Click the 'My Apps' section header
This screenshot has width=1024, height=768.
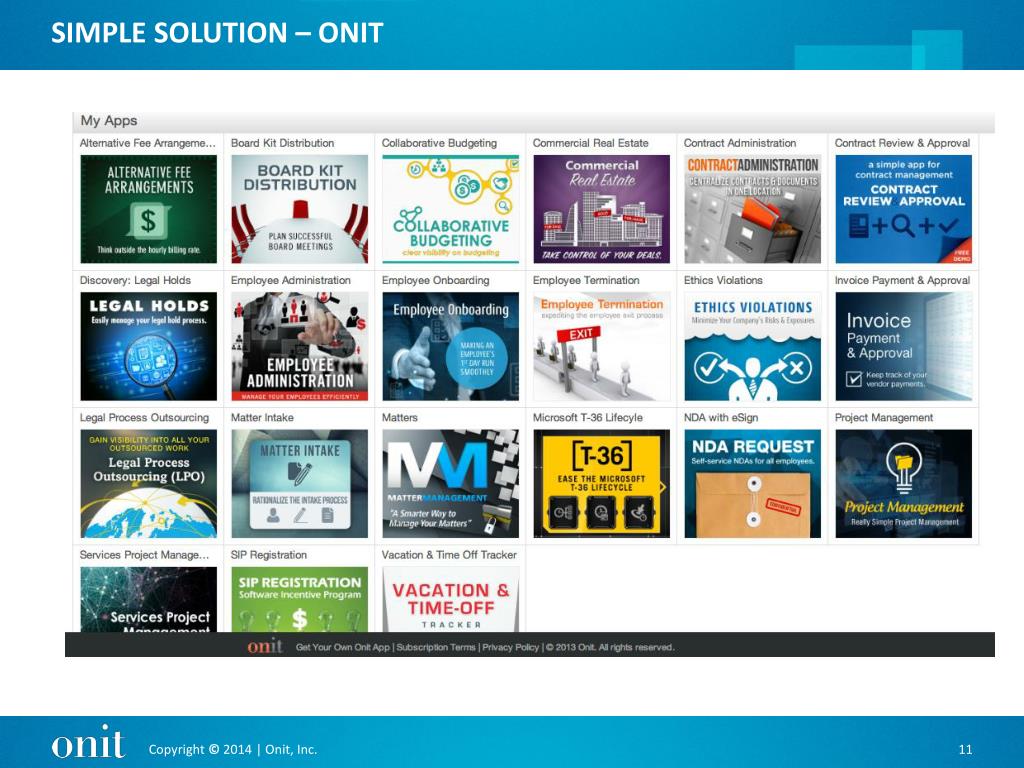(108, 121)
